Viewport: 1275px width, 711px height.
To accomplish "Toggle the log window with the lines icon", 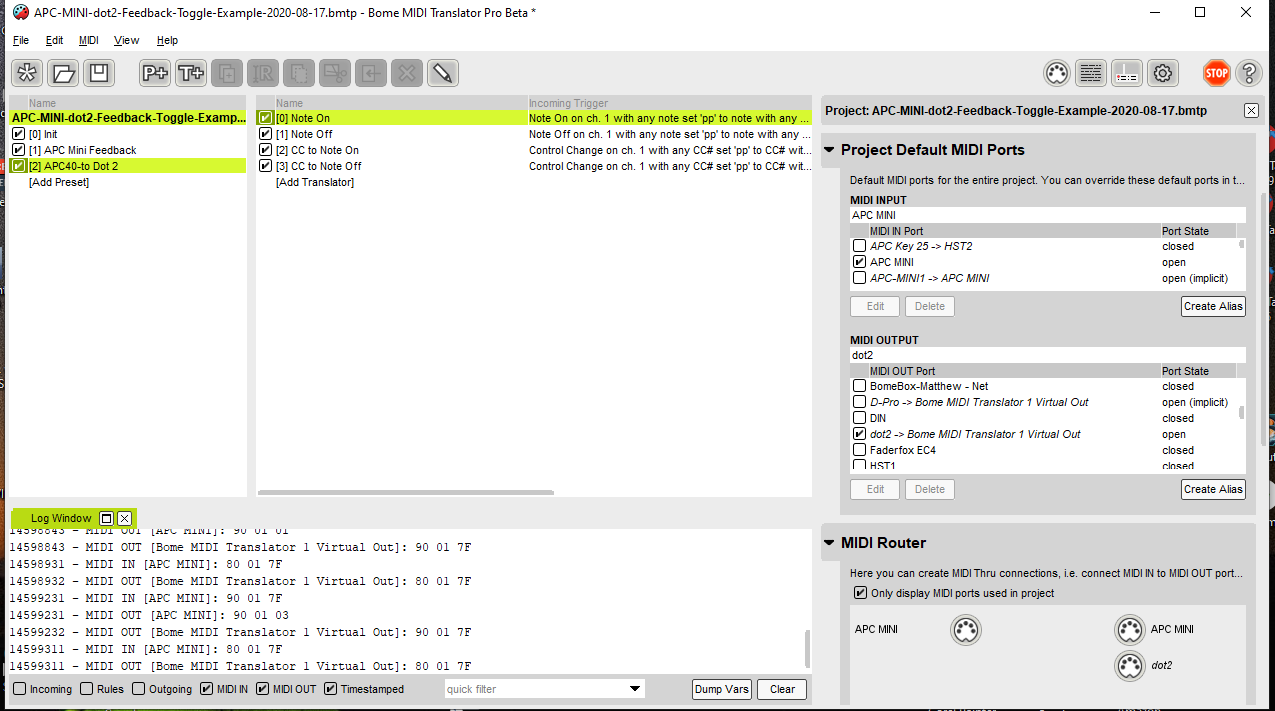I will point(1091,73).
